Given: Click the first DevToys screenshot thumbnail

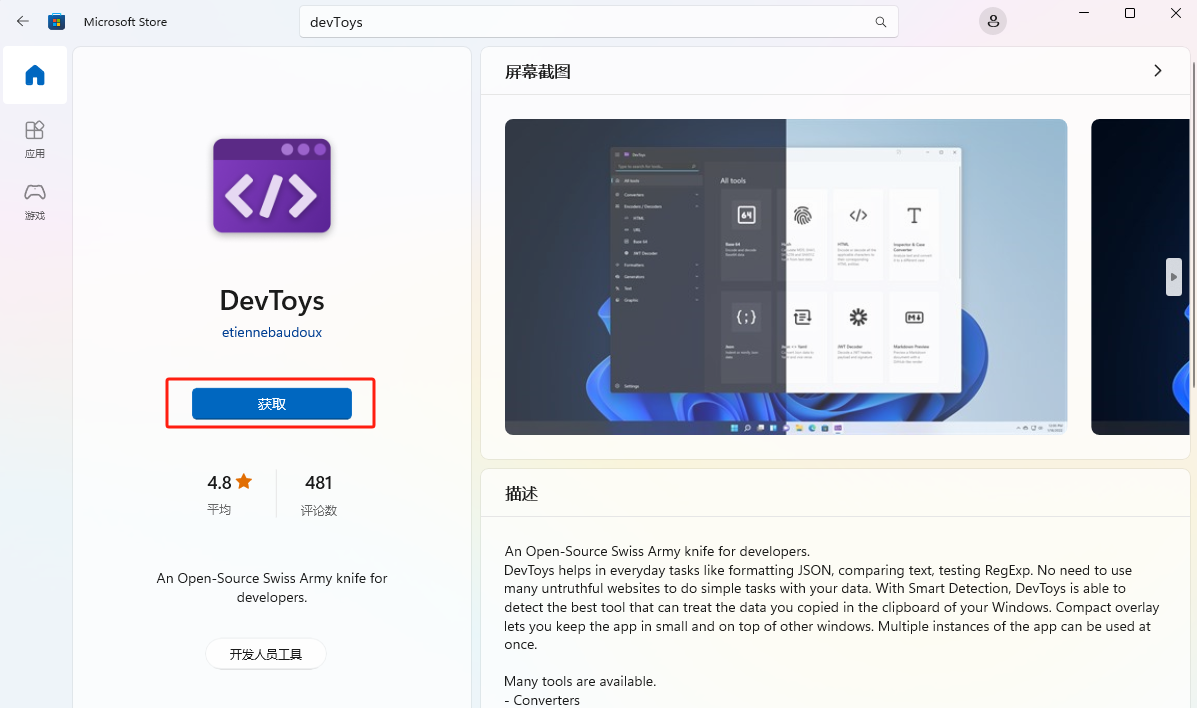Looking at the screenshot, I should pyautogui.click(x=785, y=277).
